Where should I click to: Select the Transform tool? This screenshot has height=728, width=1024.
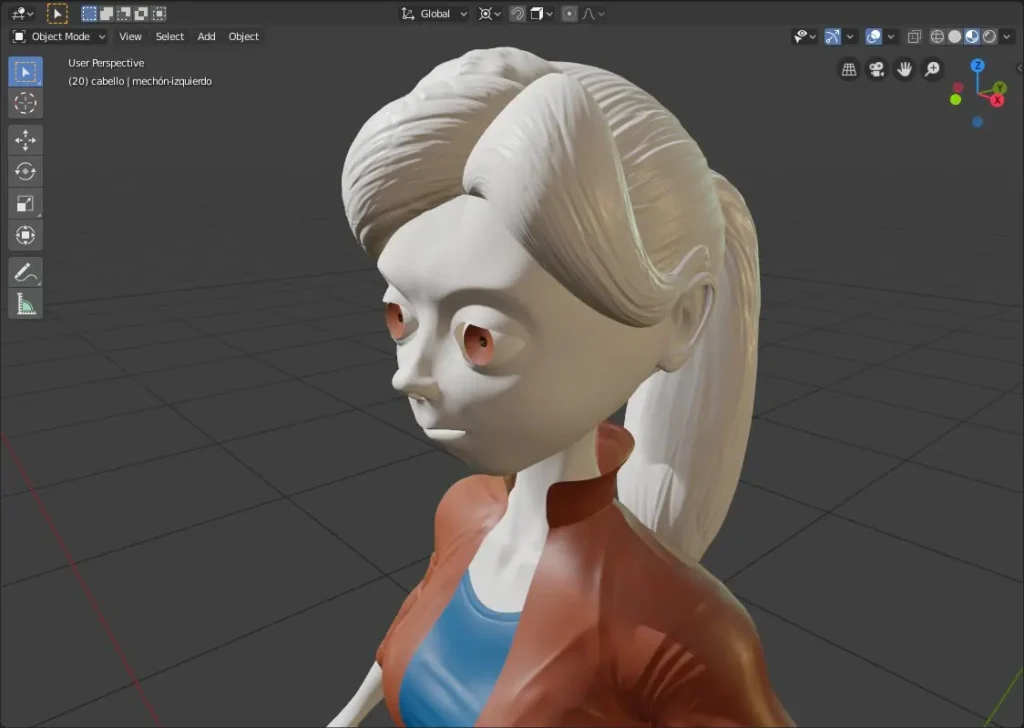click(25, 236)
